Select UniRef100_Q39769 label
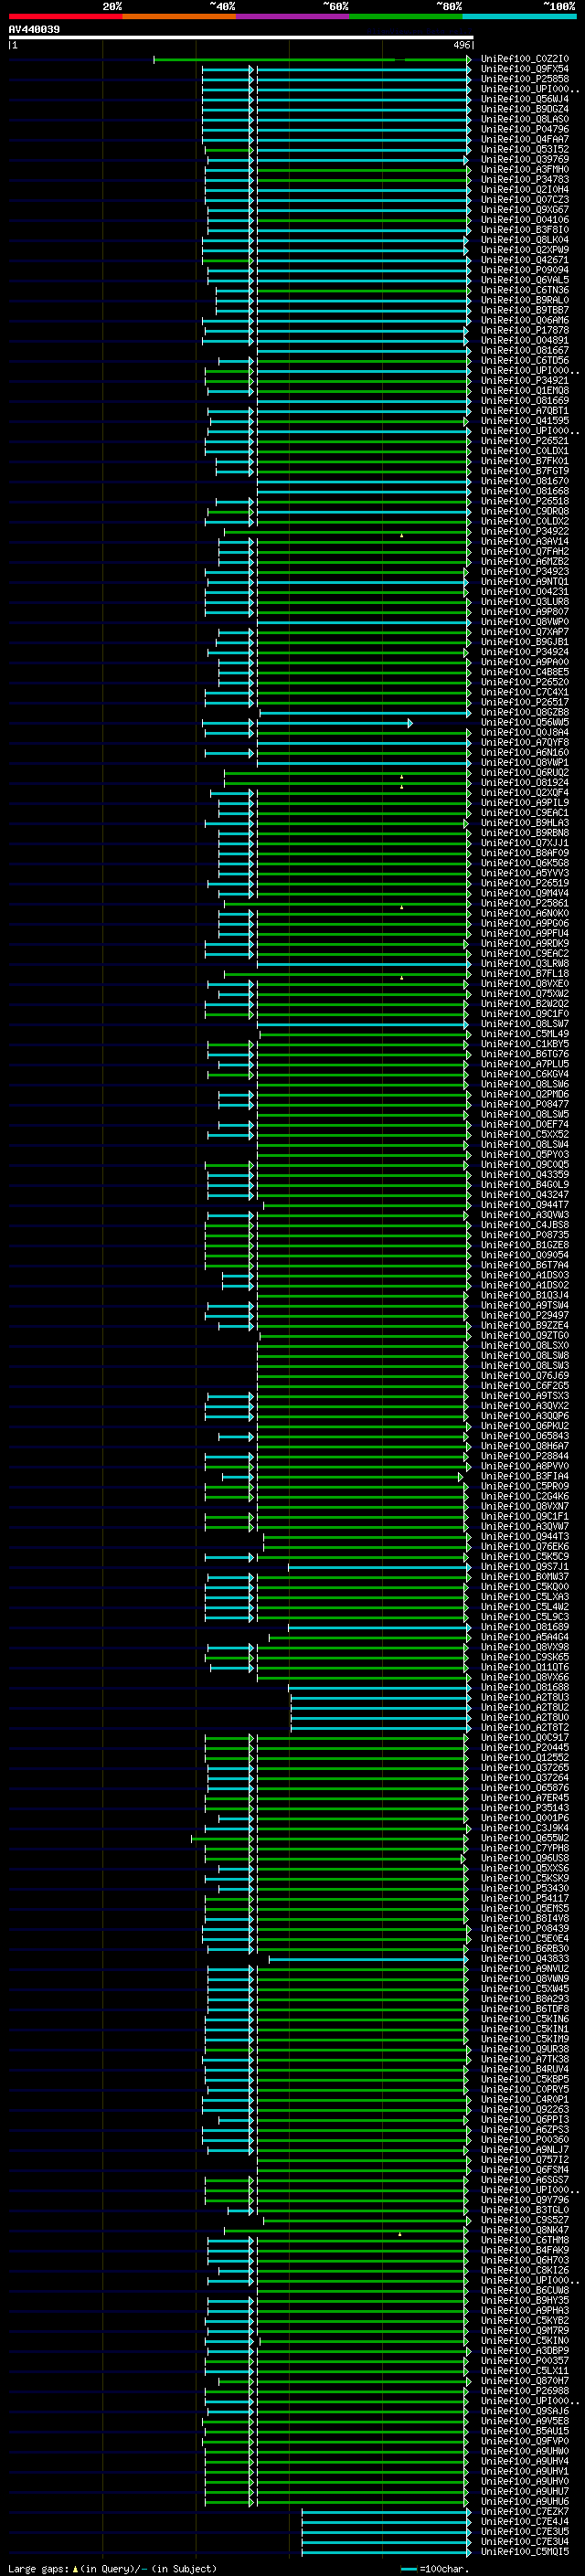 [x=525, y=159]
